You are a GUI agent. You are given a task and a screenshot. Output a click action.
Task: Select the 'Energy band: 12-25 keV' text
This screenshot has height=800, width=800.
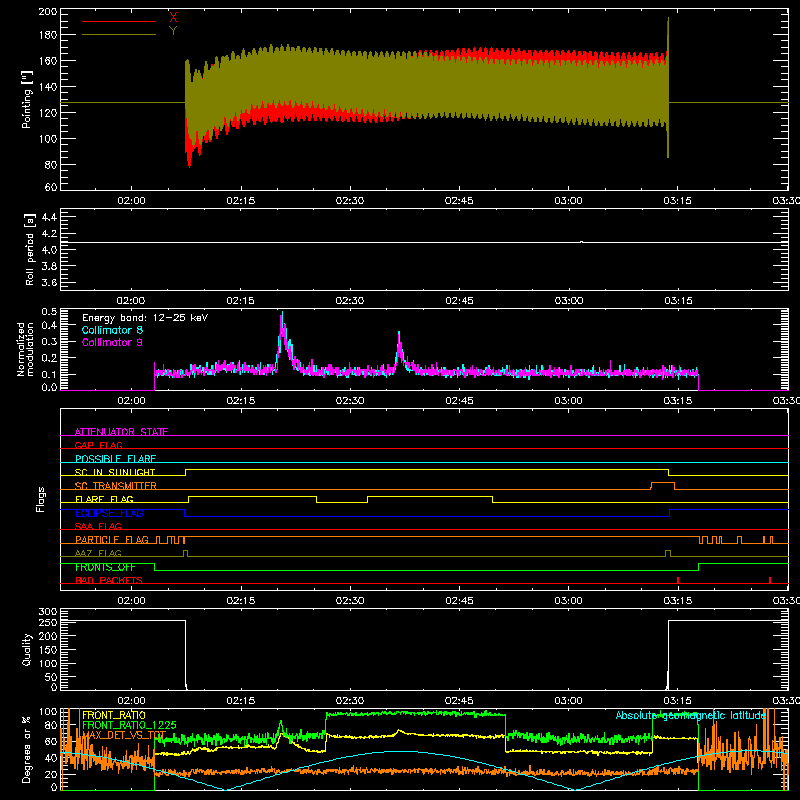pyautogui.click(x=145, y=318)
